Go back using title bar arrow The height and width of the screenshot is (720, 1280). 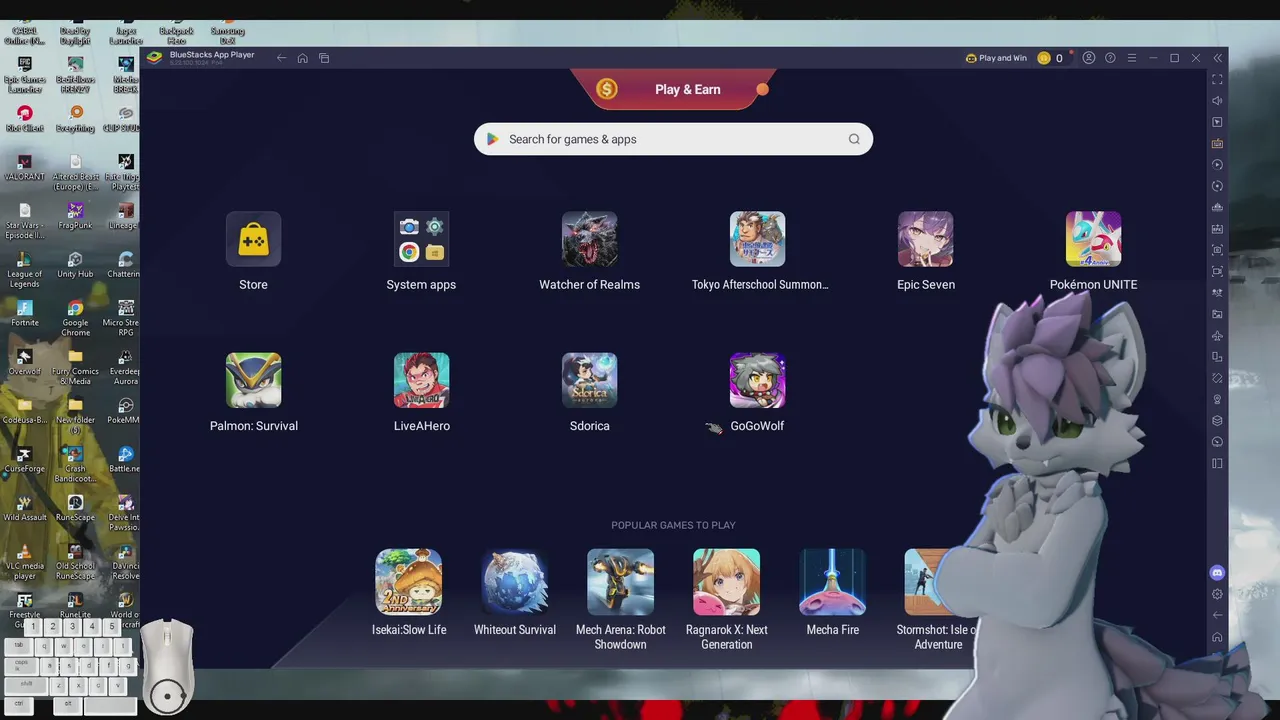(x=281, y=58)
